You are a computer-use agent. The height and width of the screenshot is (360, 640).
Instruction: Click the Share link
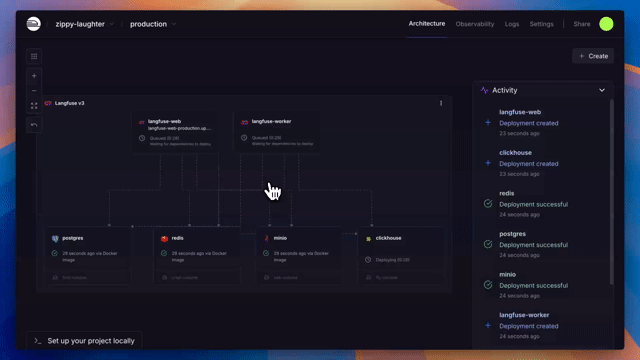click(x=582, y=24)
